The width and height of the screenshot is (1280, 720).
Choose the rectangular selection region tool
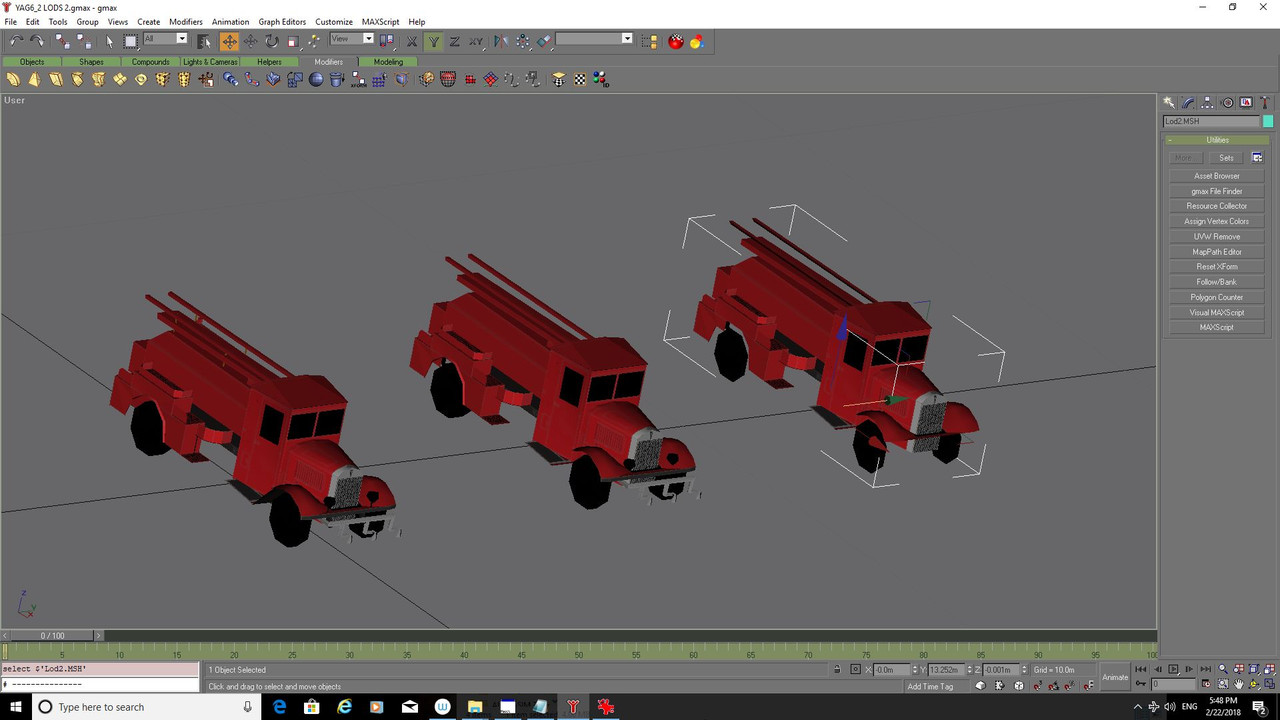coord(131,41)
